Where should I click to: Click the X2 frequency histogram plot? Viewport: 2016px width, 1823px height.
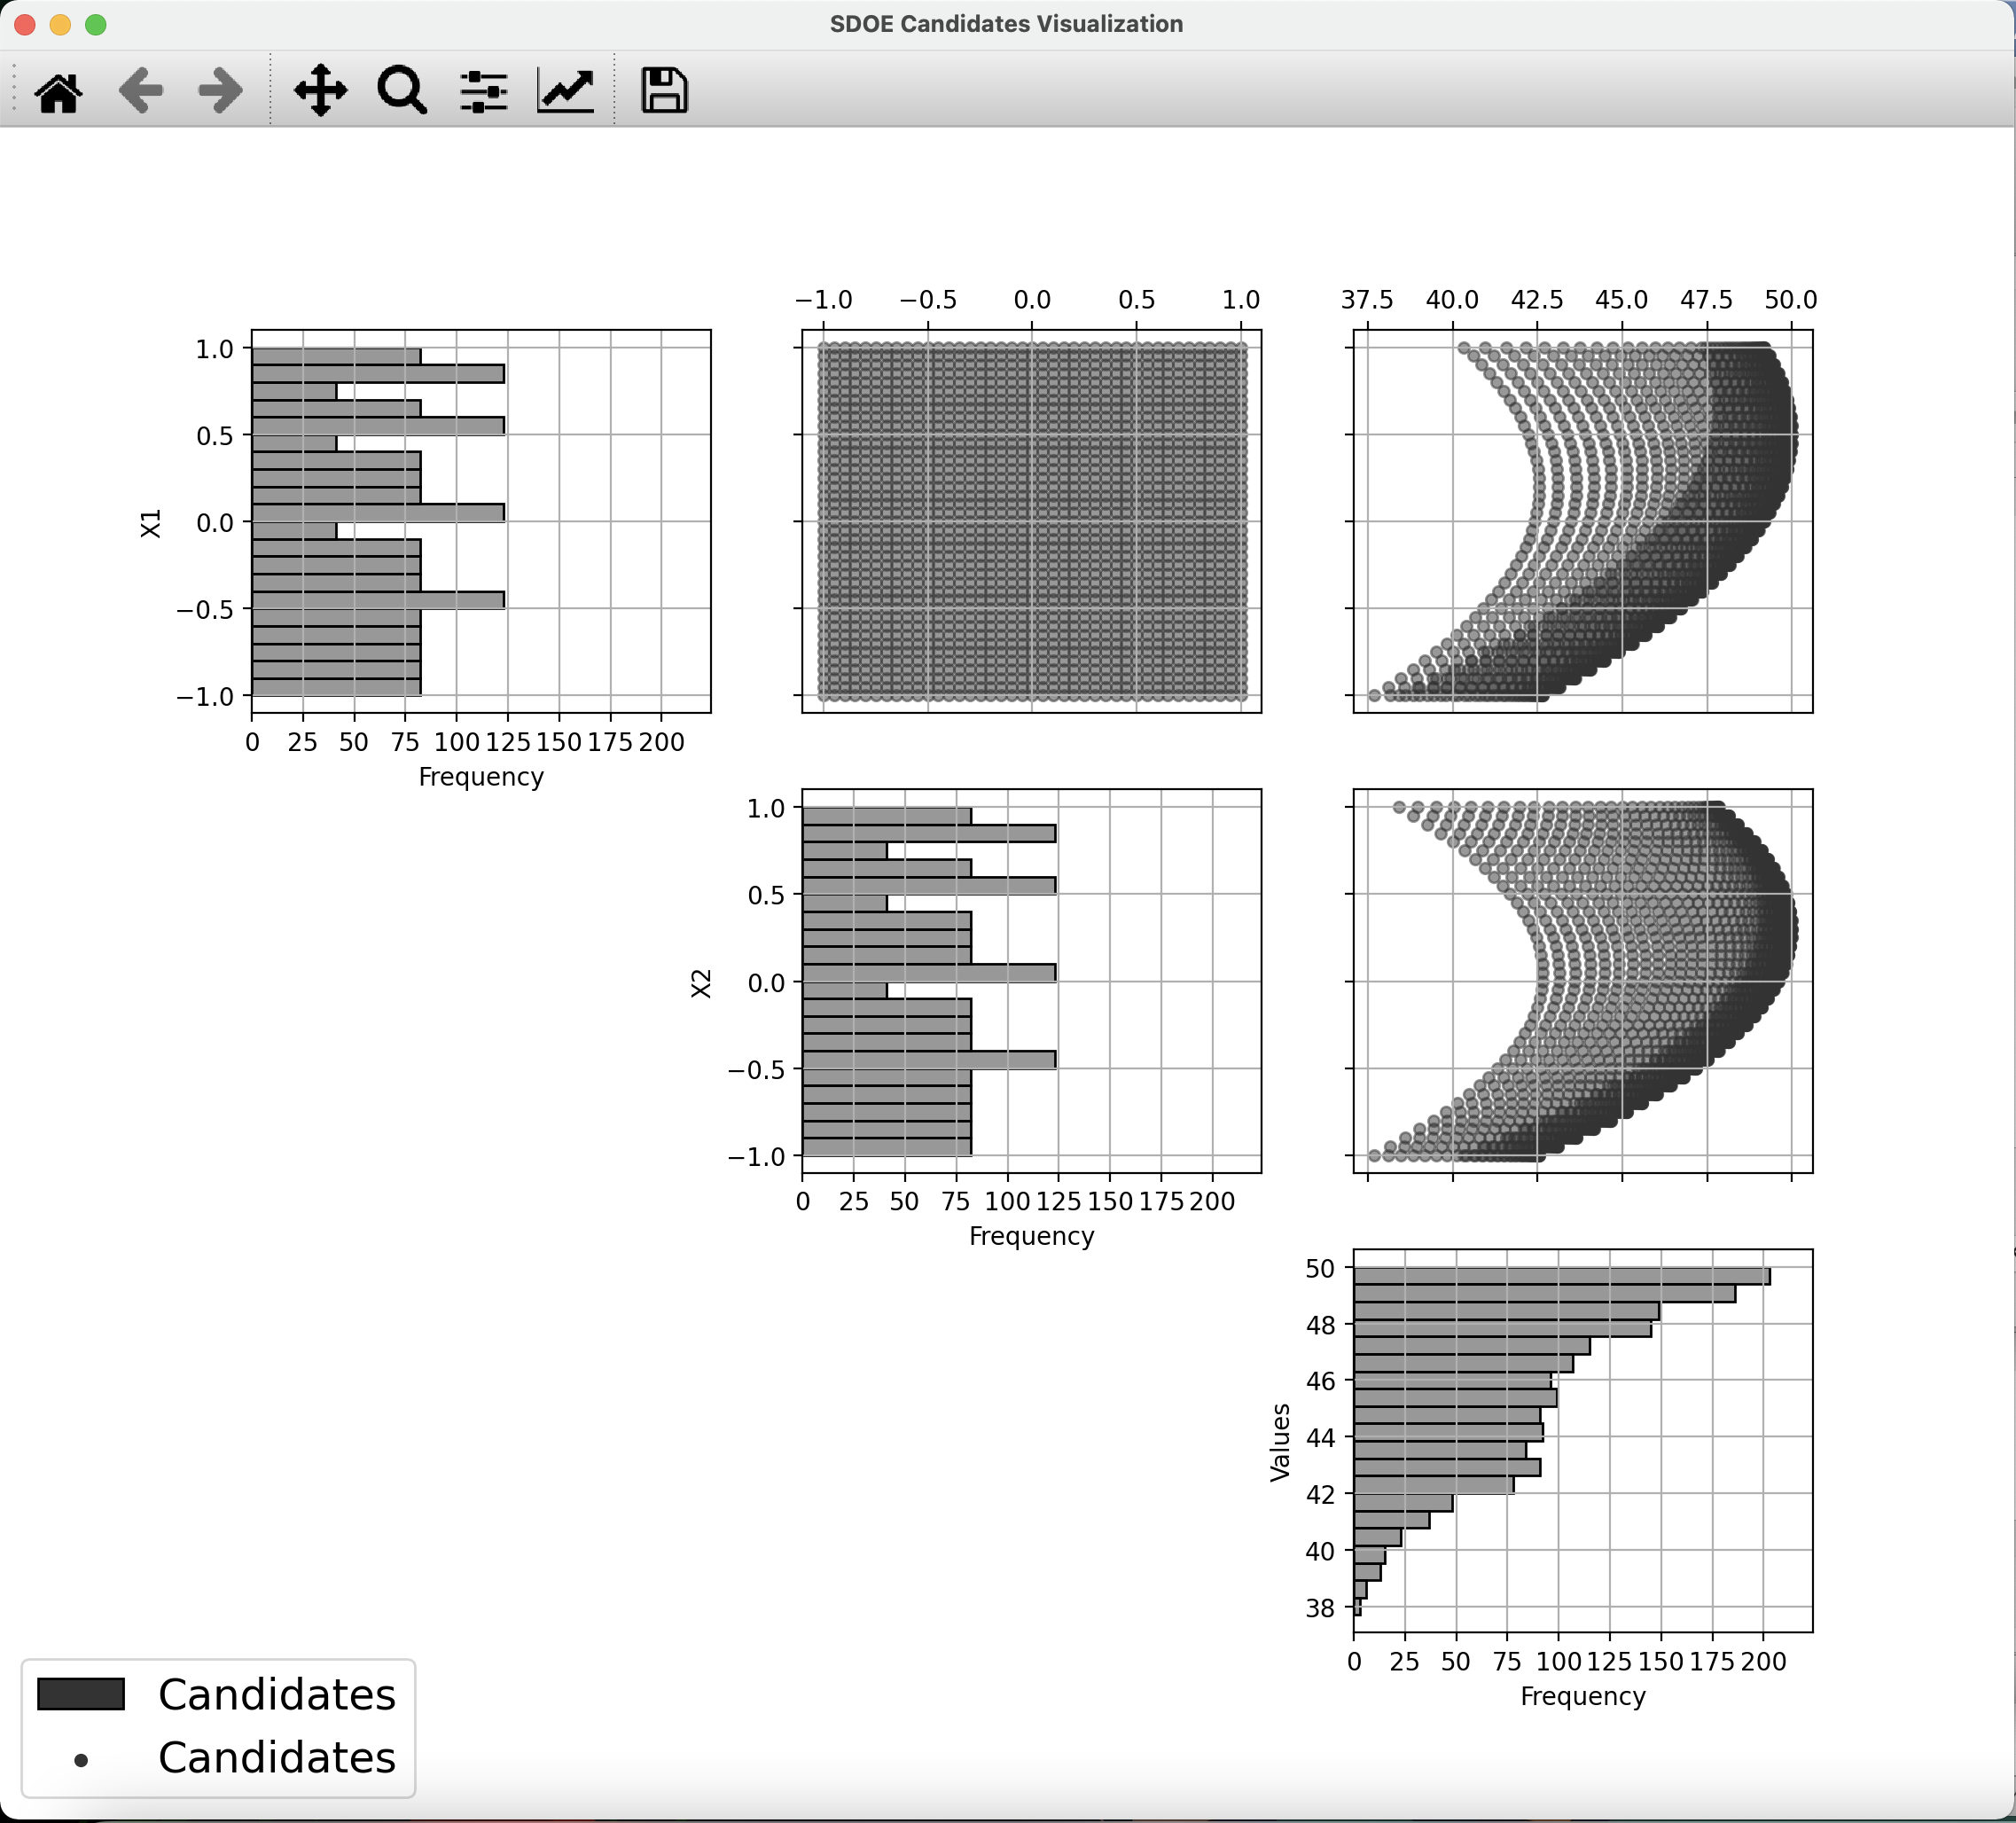click(x=1032, y=981)
